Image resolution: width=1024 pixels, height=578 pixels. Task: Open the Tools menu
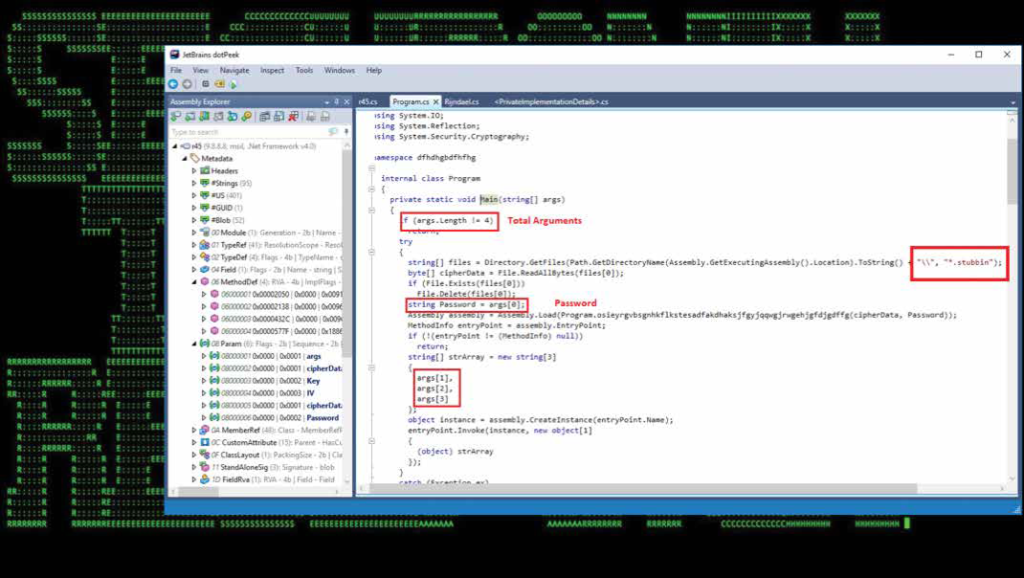(x=304, y=70)
